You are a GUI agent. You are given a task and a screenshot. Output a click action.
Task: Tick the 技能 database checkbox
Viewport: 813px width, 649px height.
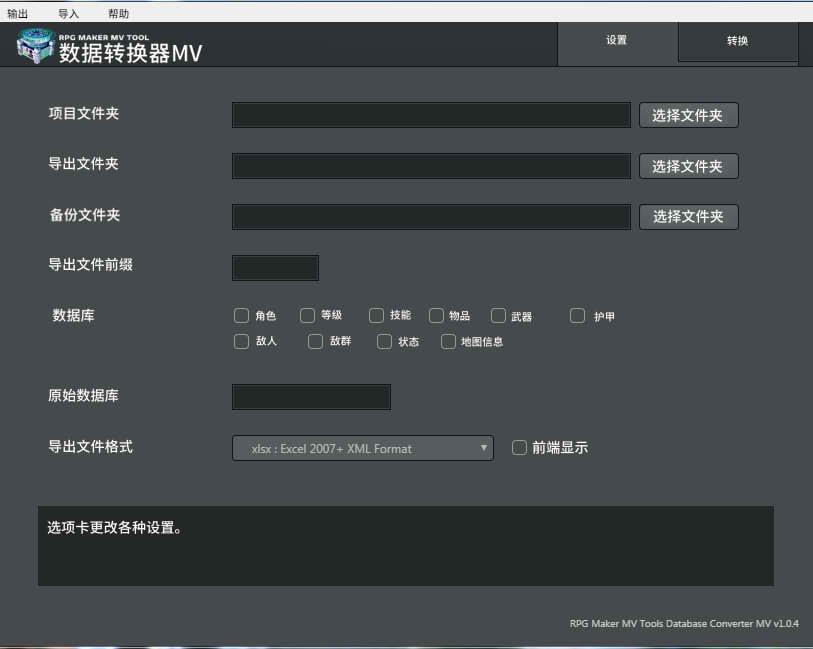tap(376, 315)
